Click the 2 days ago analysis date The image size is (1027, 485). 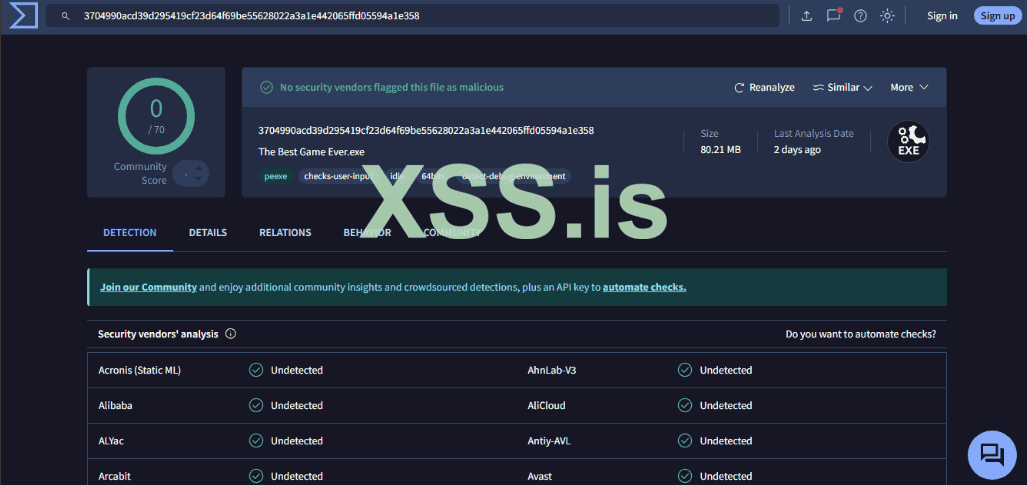tap(797, 149)
